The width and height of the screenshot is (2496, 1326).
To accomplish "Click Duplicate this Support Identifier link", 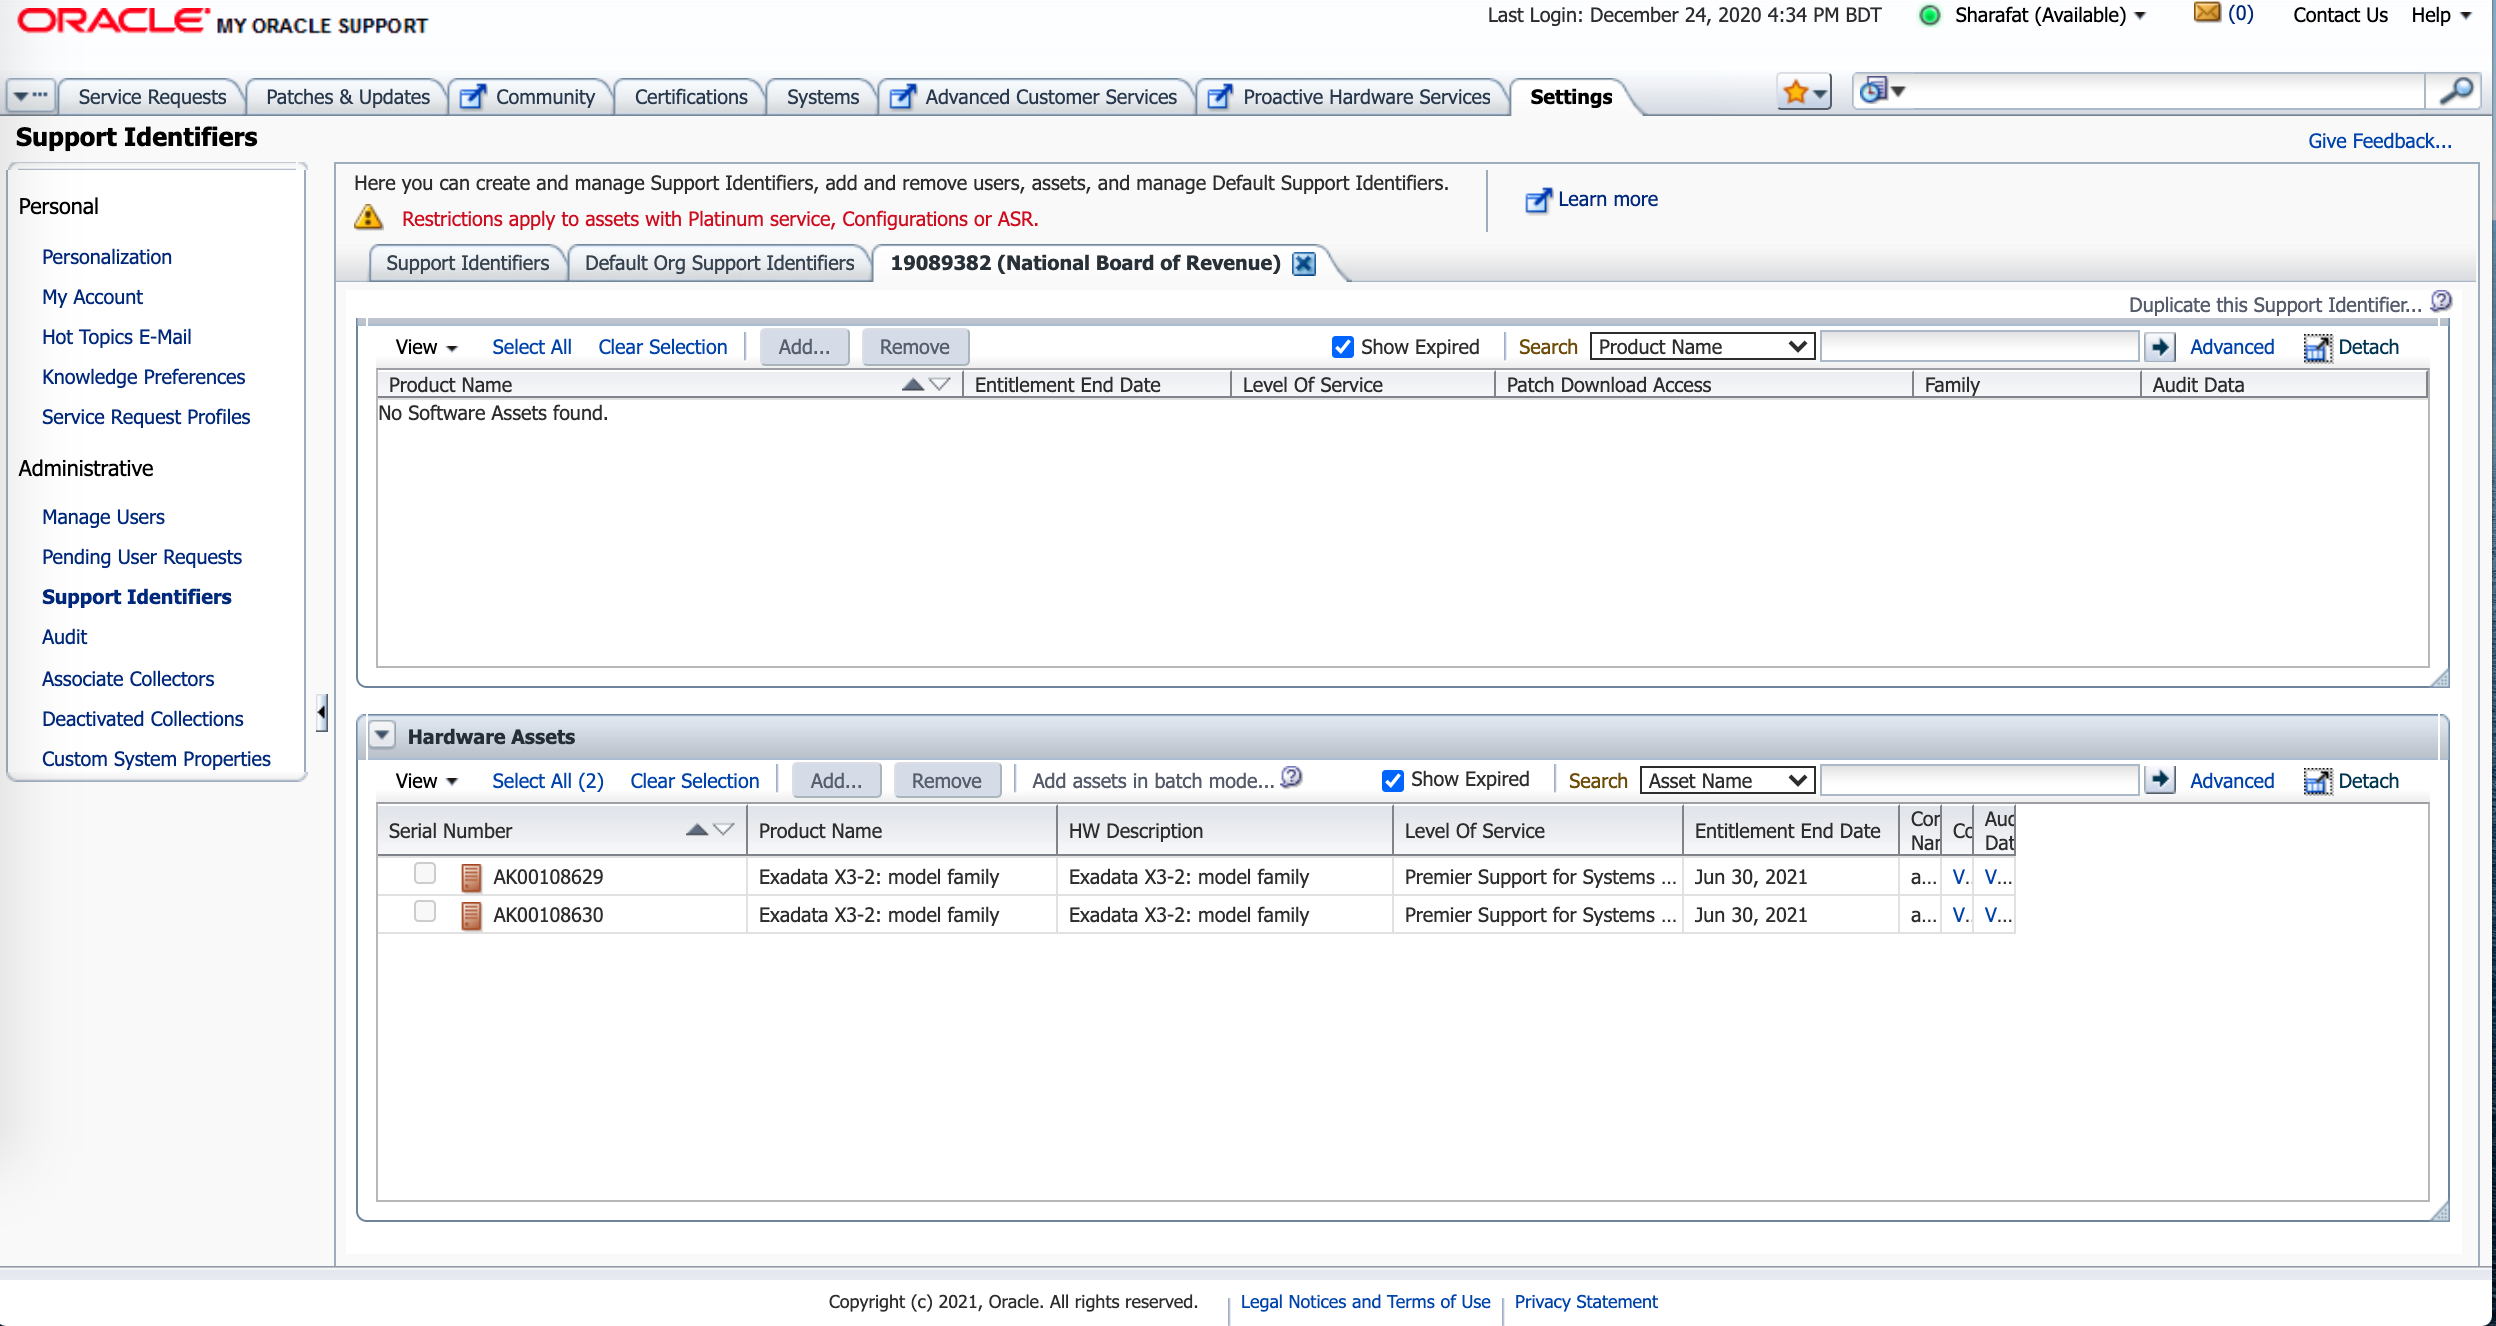I will pos(2275,305).
